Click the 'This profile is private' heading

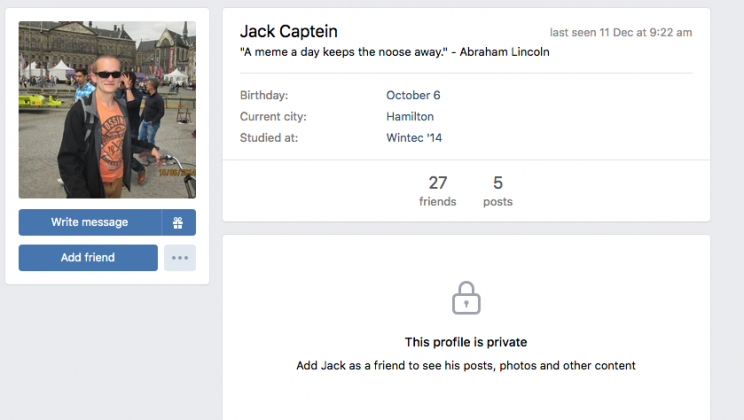(x=466, y=342)
